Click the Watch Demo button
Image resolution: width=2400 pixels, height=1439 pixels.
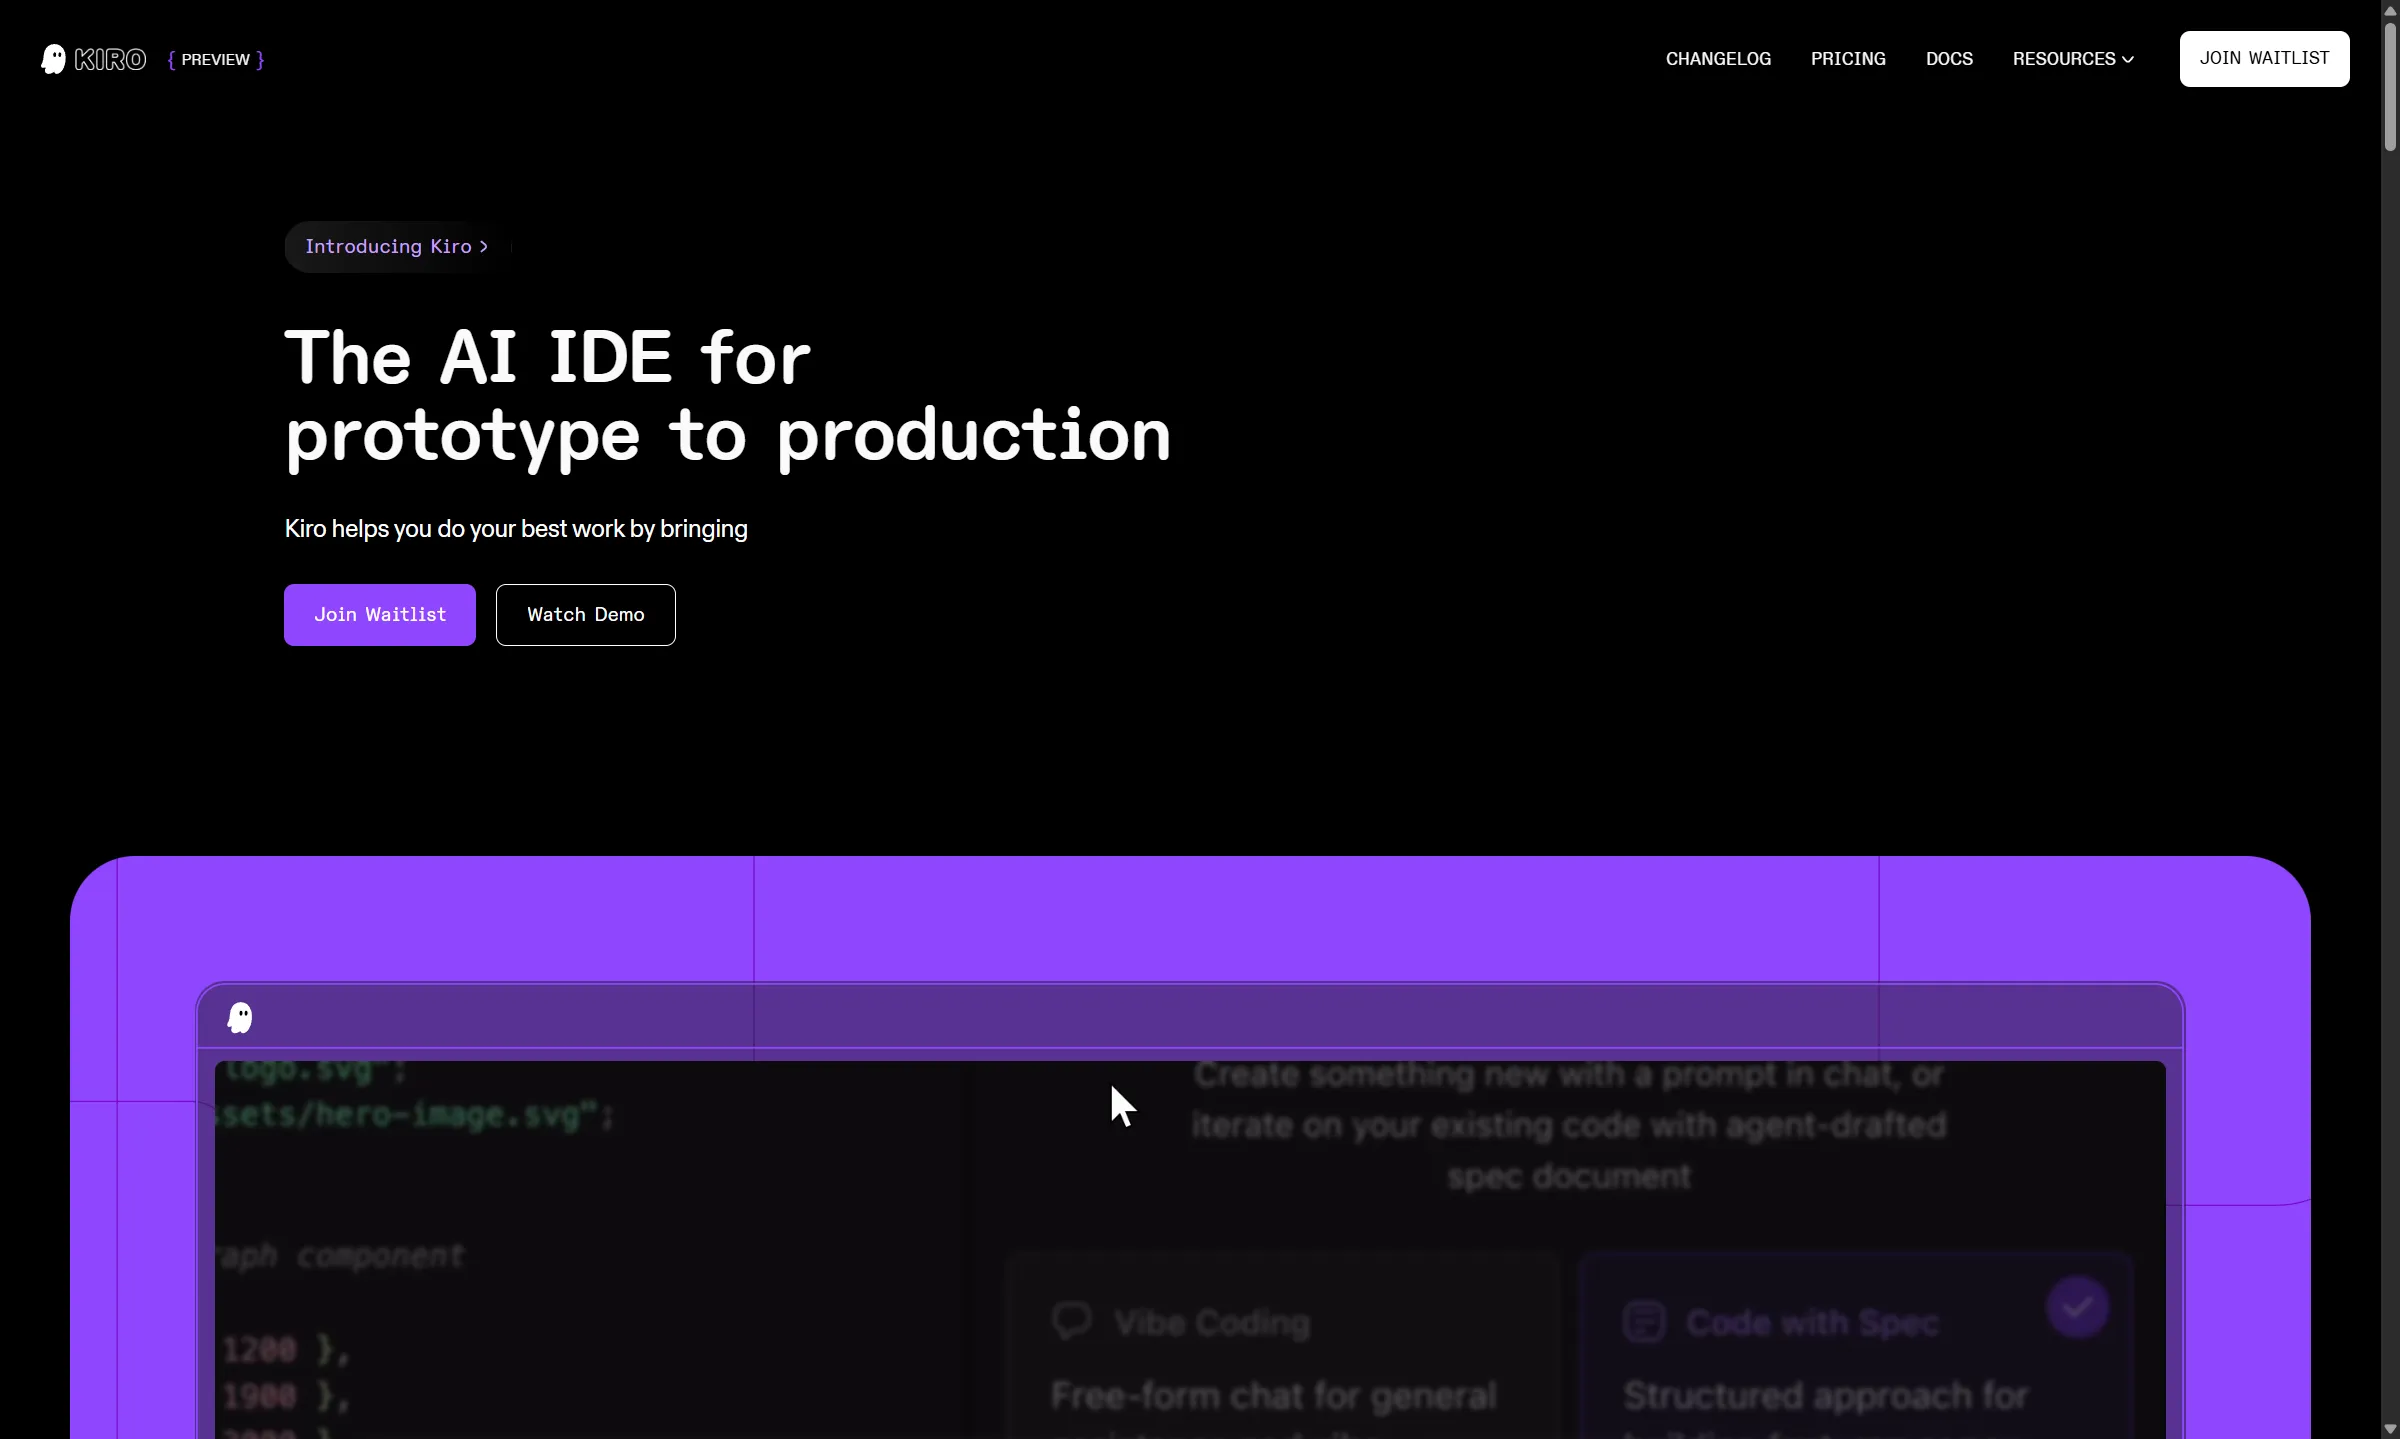(586, 615)
